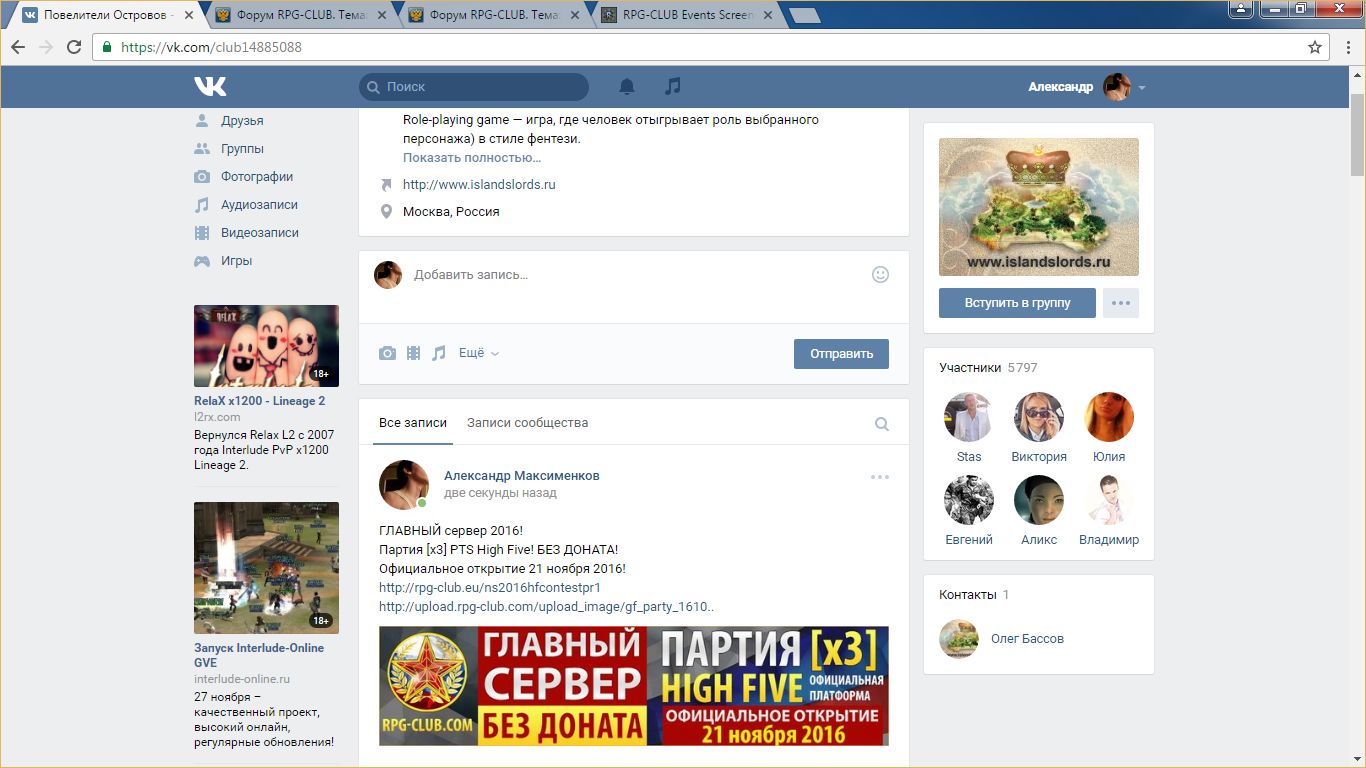
Task: Click Запуск Interlude-Online GVE ad title
Action: (259, 655)
